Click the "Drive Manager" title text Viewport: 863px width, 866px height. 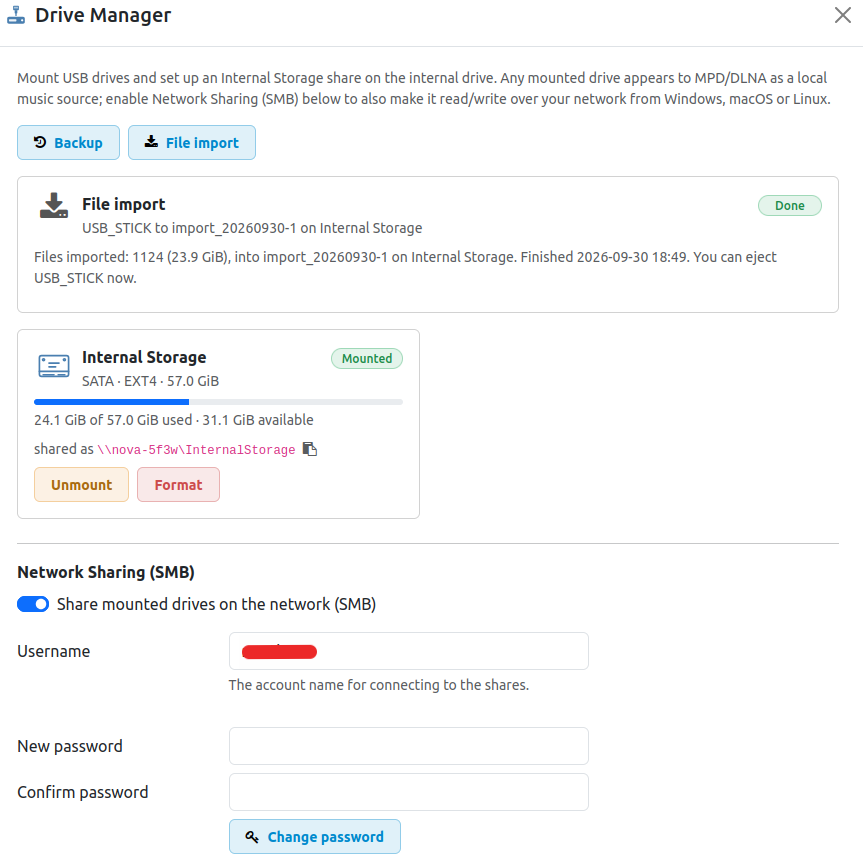[x=103, y=15]
